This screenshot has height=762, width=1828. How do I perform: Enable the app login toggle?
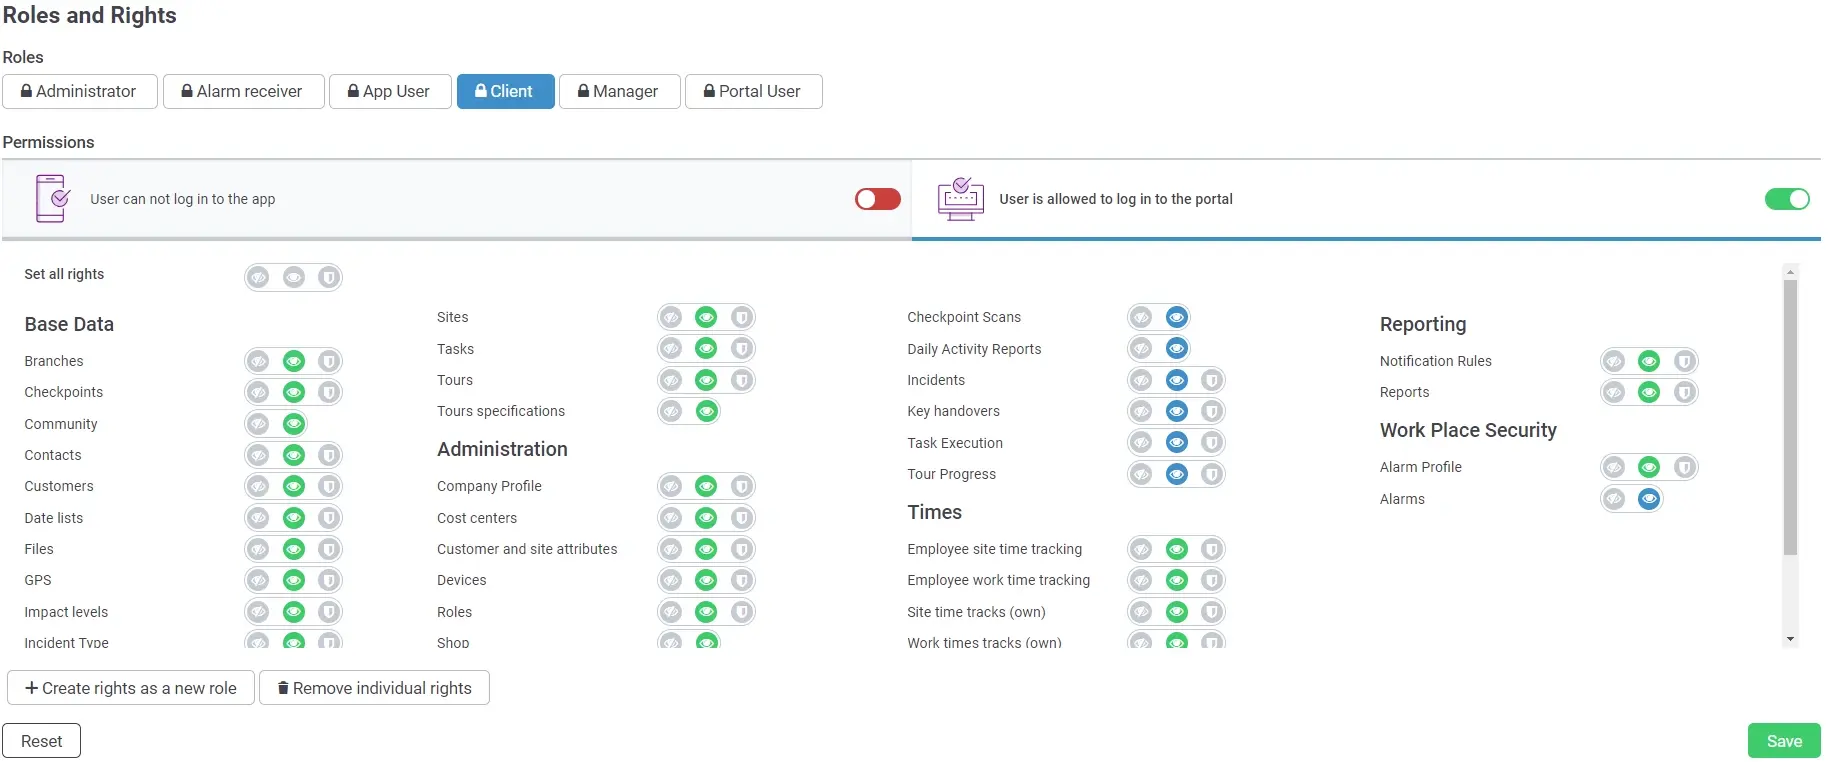(877, 199)
